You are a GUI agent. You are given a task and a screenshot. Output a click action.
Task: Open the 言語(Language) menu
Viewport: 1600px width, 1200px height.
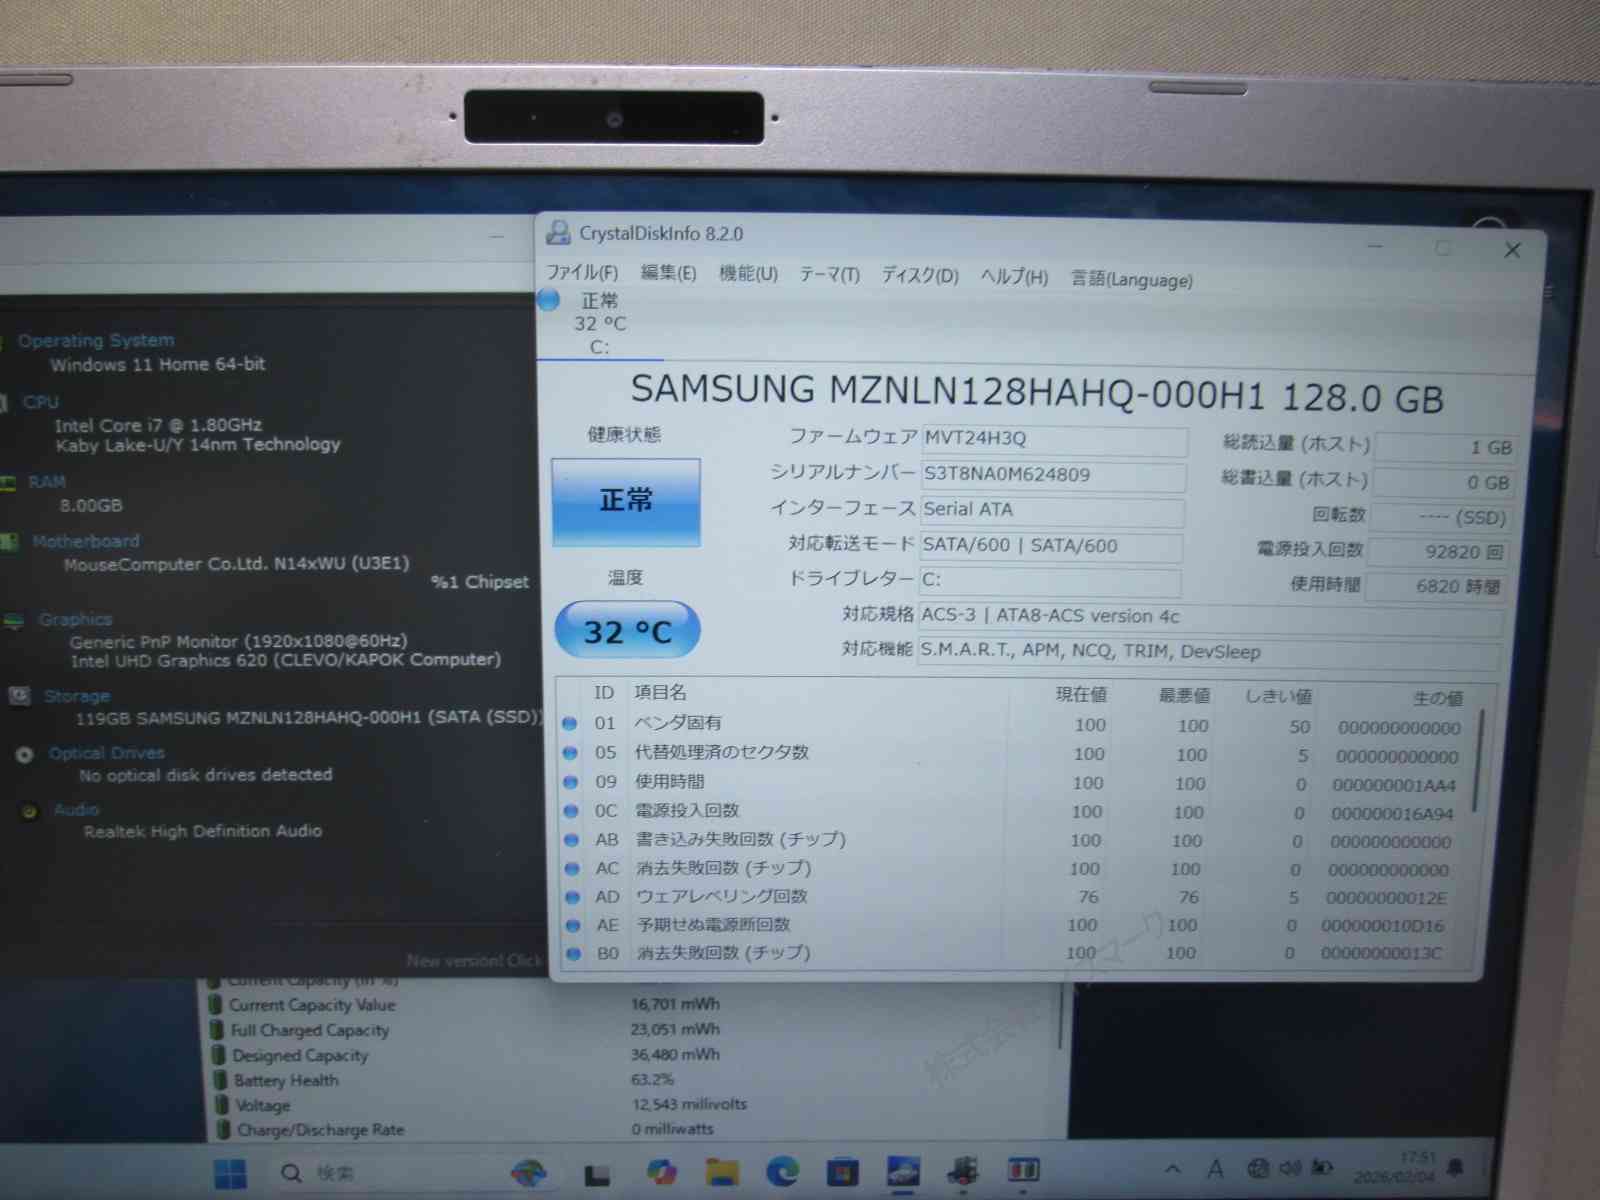pos(1131,279)
